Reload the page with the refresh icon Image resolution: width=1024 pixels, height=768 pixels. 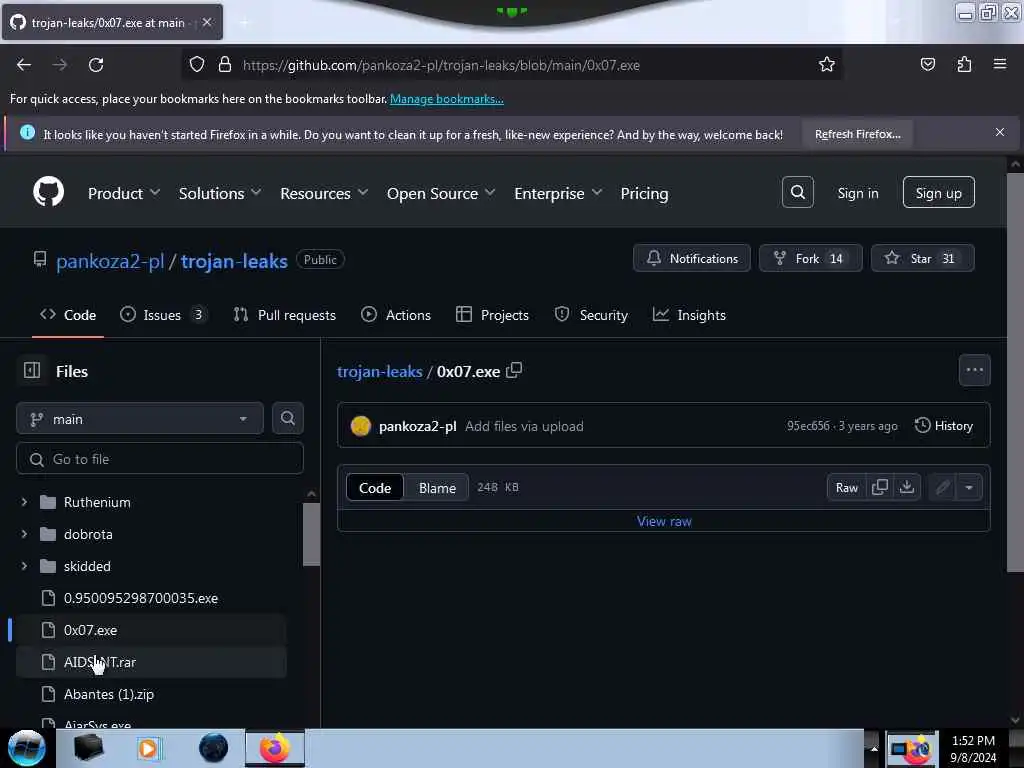click(x=96, y=65)
